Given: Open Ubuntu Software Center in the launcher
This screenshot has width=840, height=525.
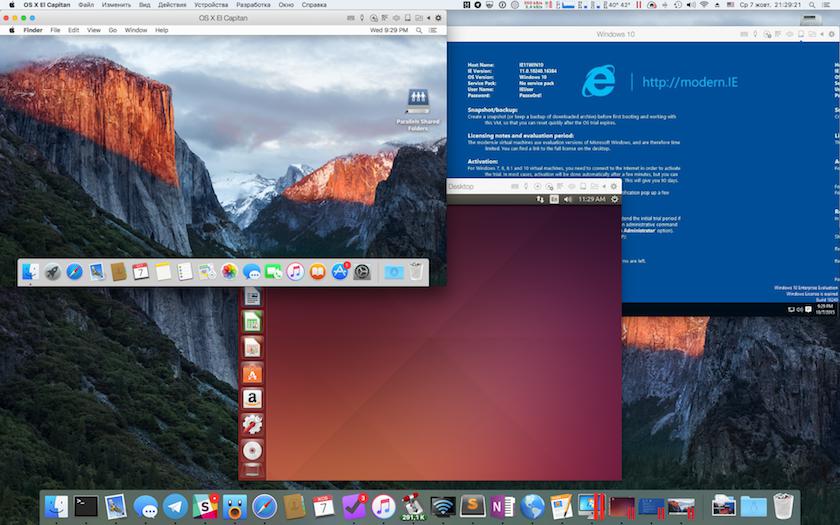Looking at the screenshot, I should [x=252, y=374].
